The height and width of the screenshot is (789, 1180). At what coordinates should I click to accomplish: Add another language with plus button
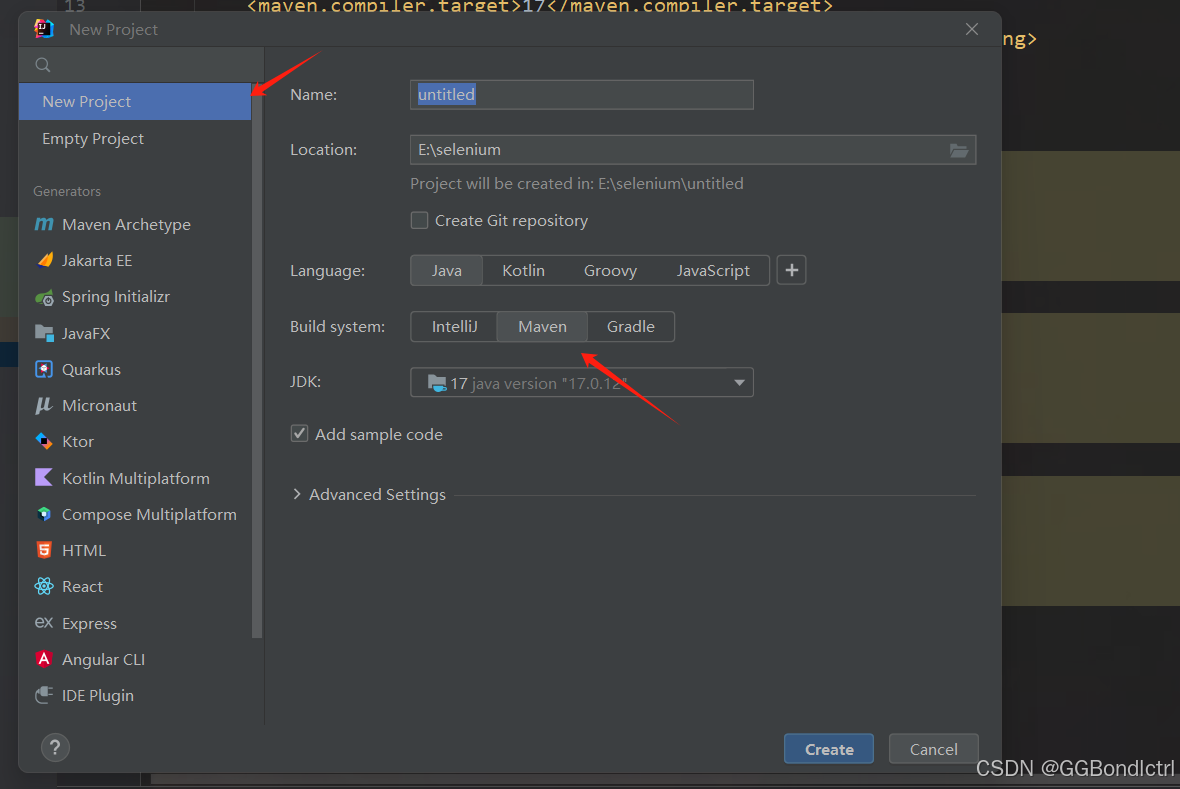(792, 270)
